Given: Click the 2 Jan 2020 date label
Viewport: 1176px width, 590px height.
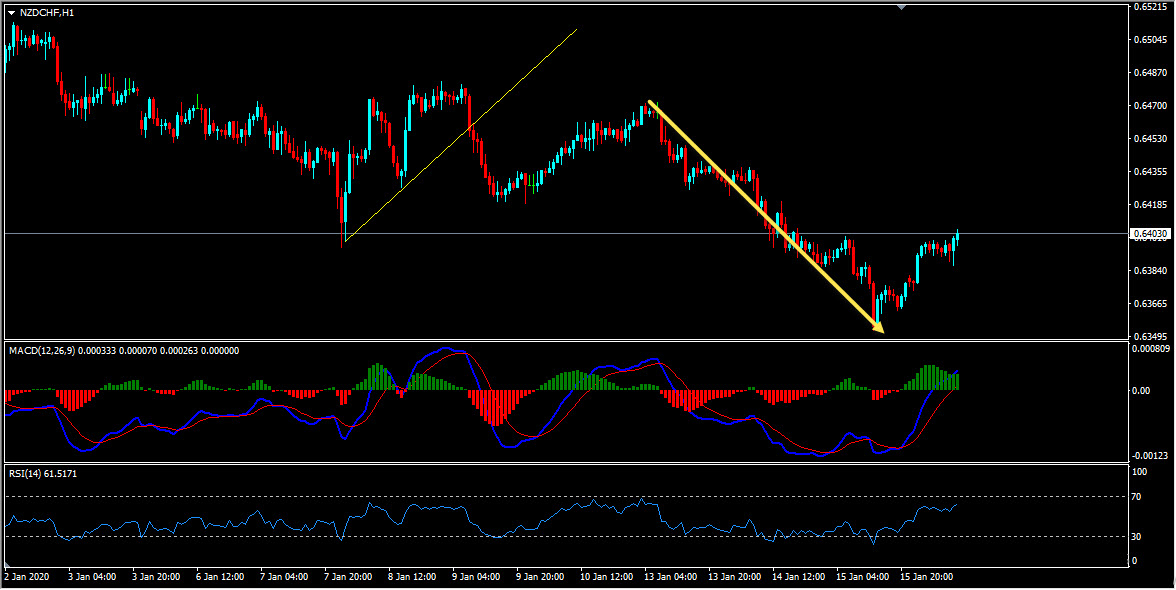Looking at the screenshot, I should (x=25, y=578).
